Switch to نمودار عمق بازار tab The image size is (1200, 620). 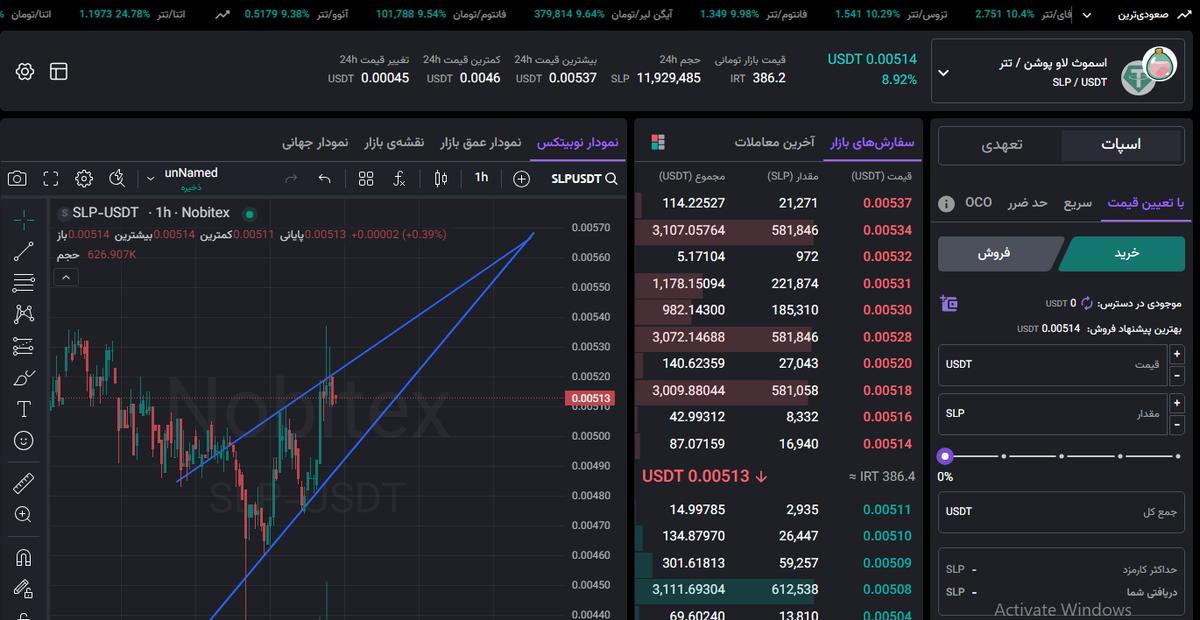481,142
